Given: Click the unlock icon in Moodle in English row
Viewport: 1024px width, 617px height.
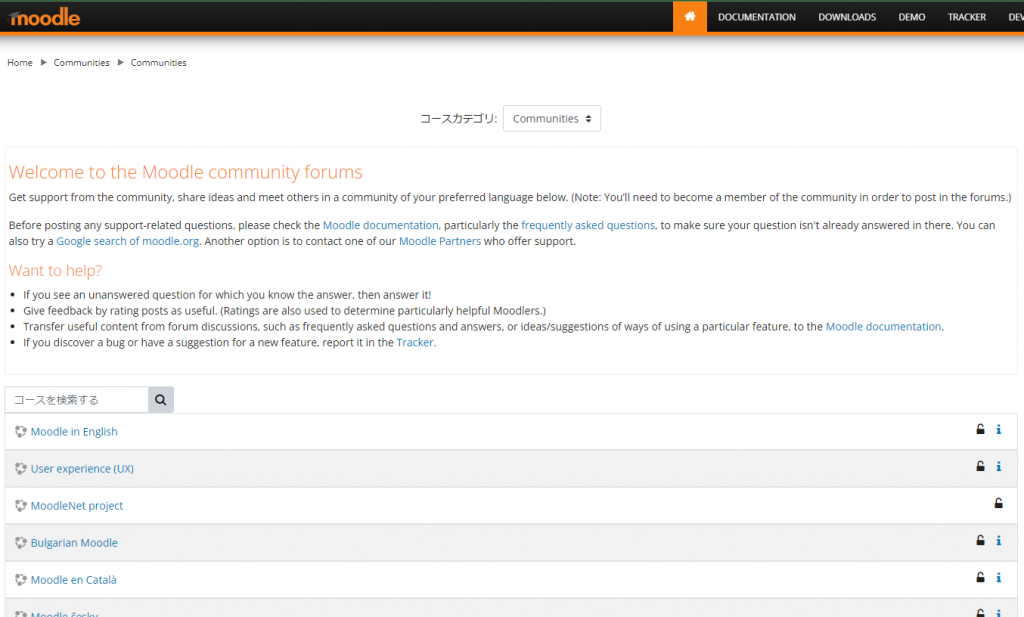Looking at the screenshot, I should [x=980, y=429].
